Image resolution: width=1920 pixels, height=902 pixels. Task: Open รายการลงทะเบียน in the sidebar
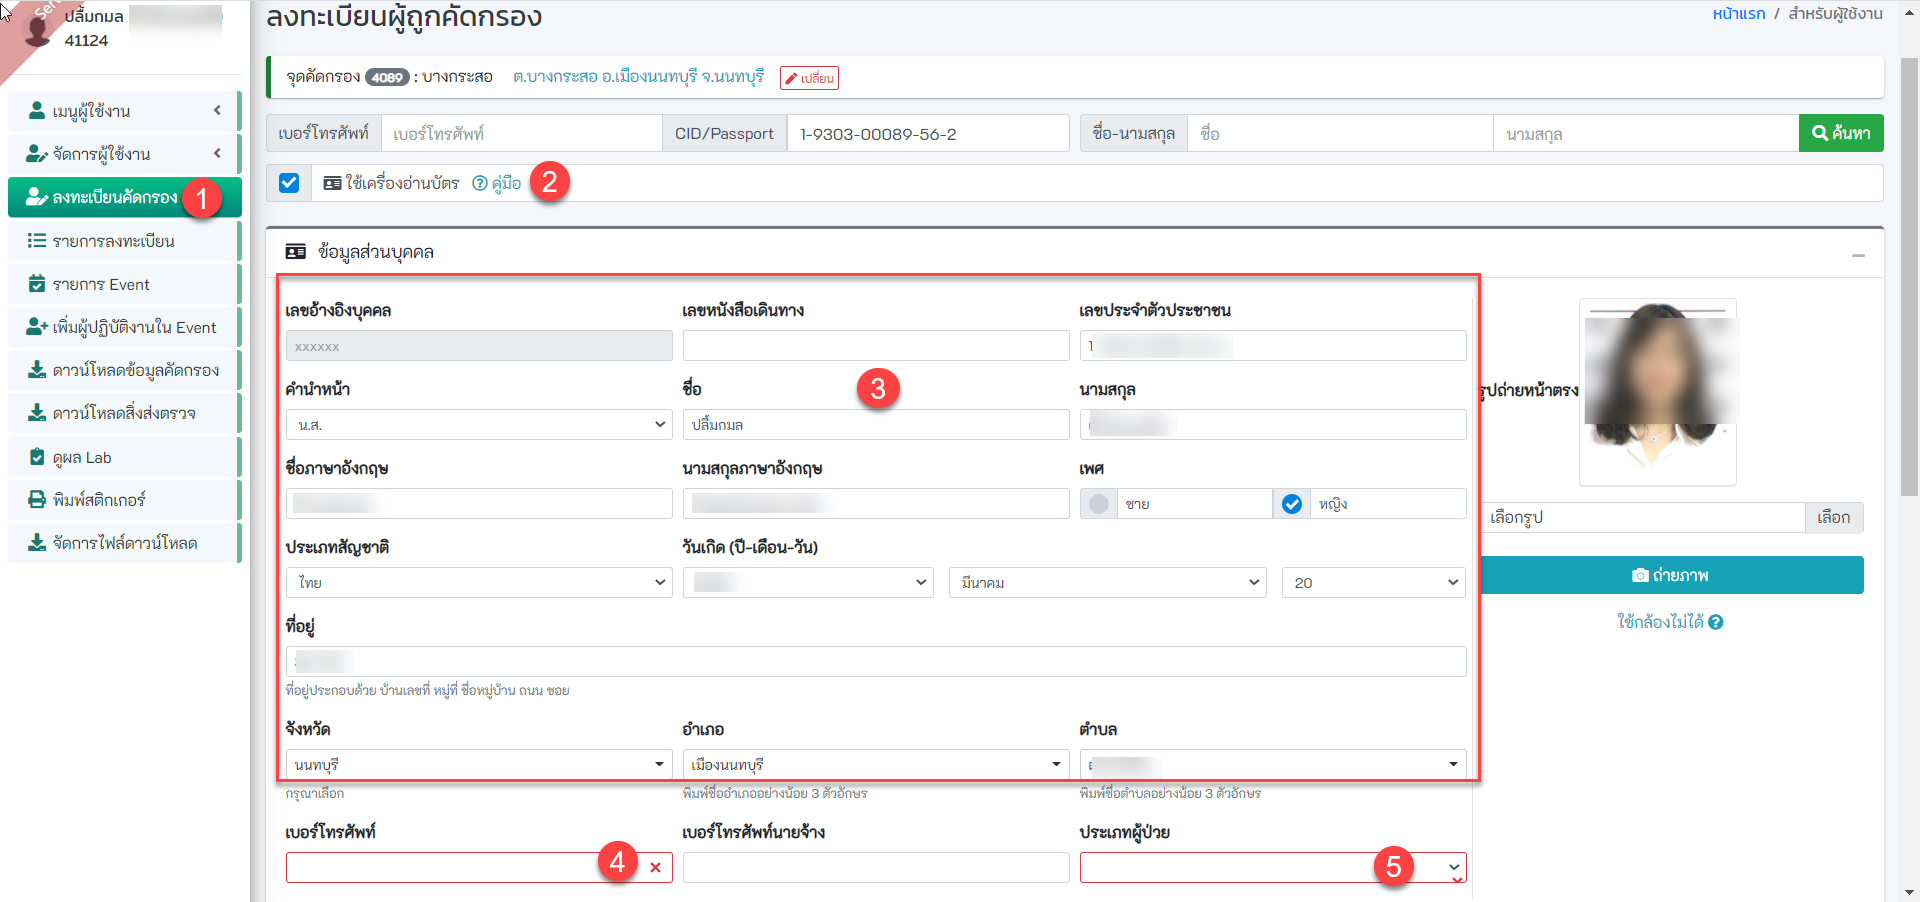(113, 241)
